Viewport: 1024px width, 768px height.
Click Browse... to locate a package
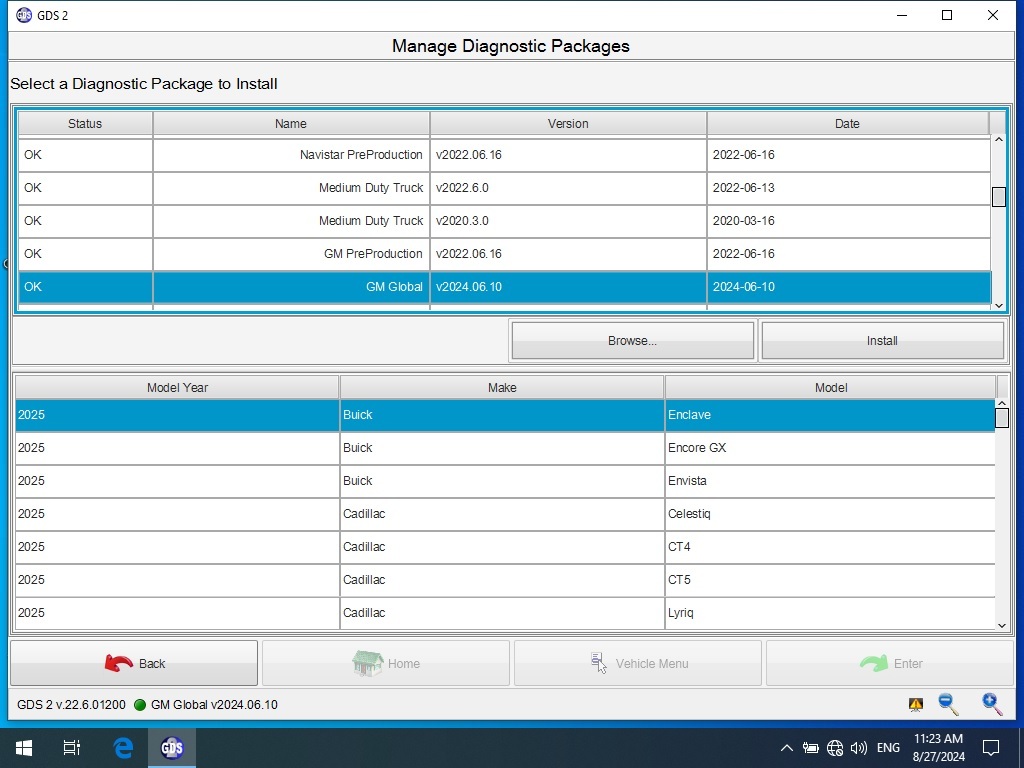pos(632,341)
